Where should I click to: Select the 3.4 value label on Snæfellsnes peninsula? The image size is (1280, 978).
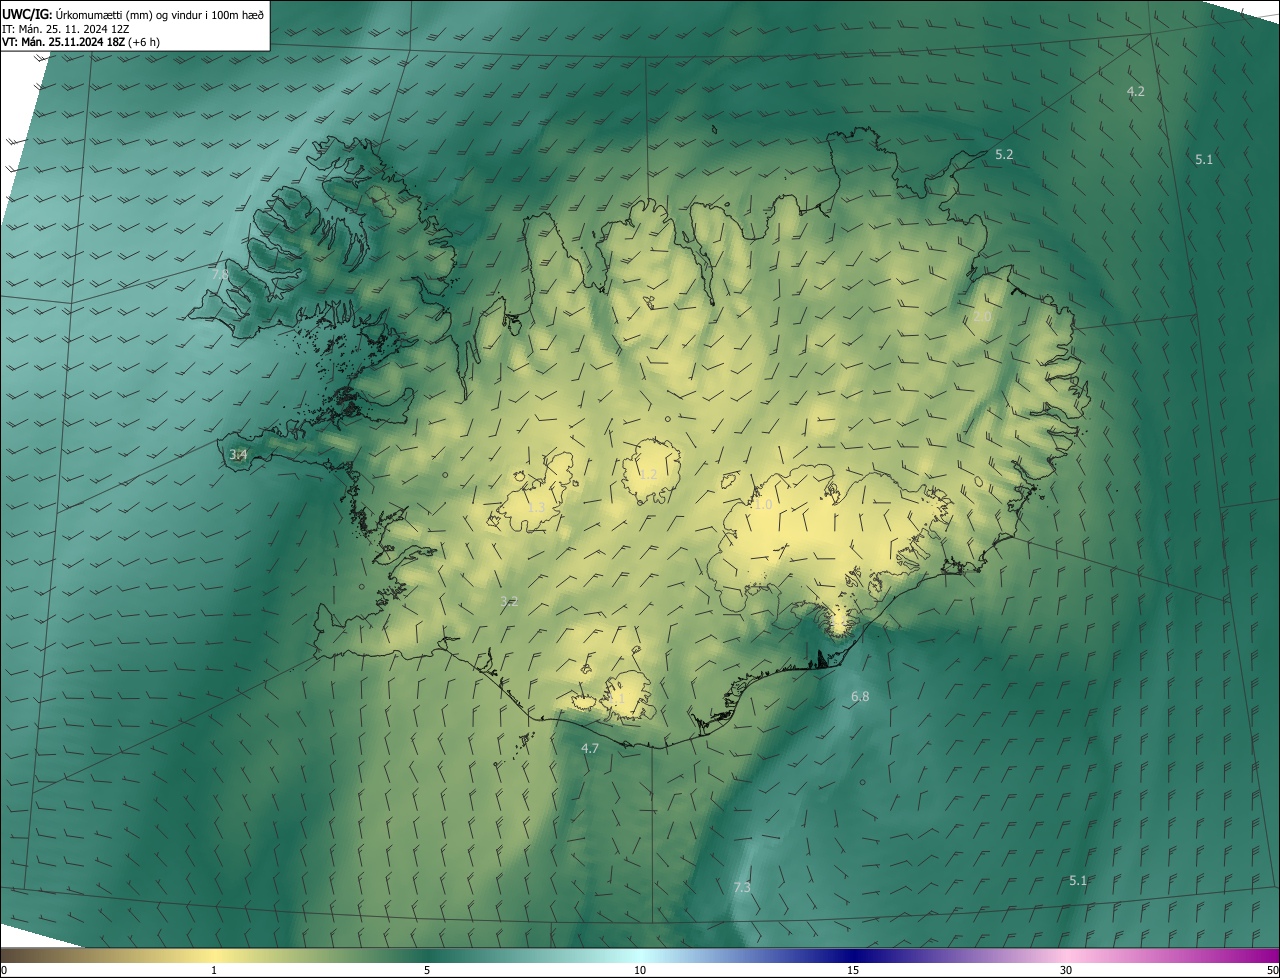click(238, 454)
